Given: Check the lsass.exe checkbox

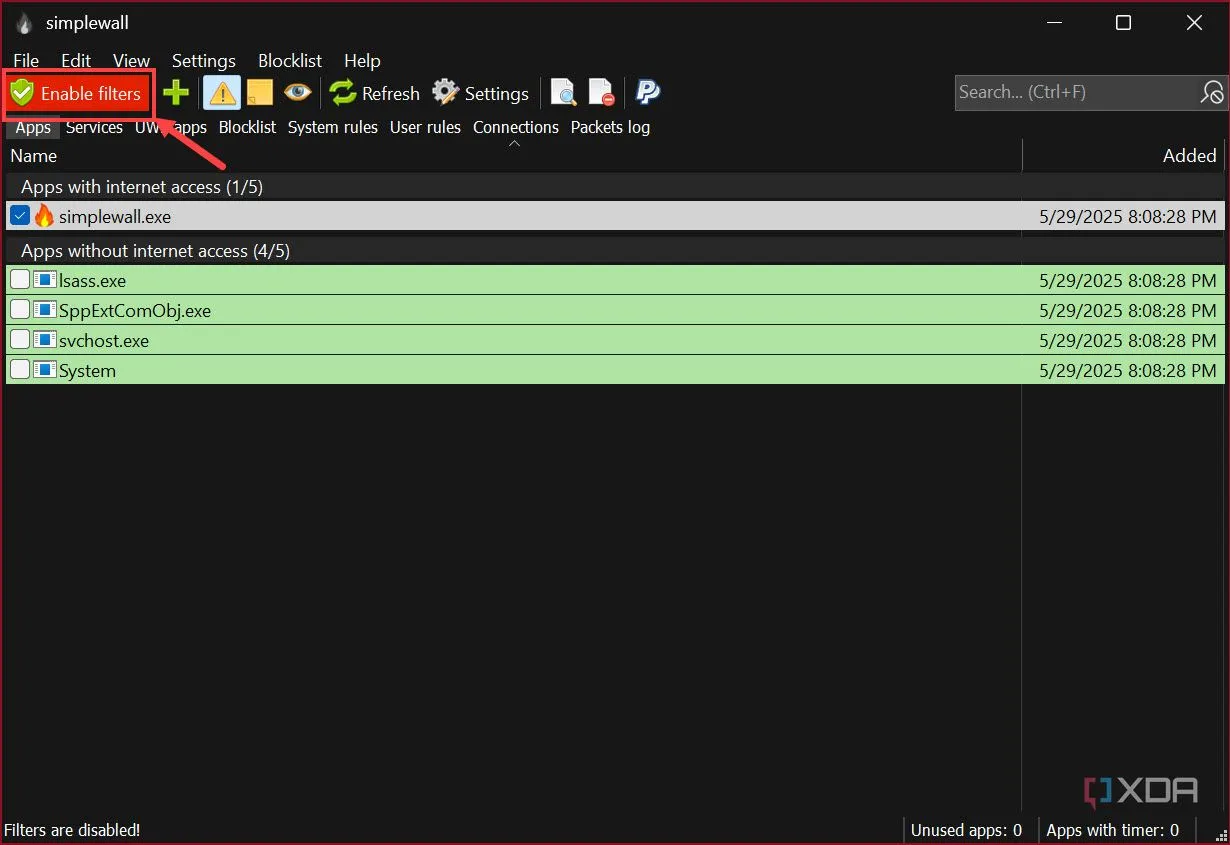Looking at the screenshot, I should pyautogui.click(x=20, y=280).
